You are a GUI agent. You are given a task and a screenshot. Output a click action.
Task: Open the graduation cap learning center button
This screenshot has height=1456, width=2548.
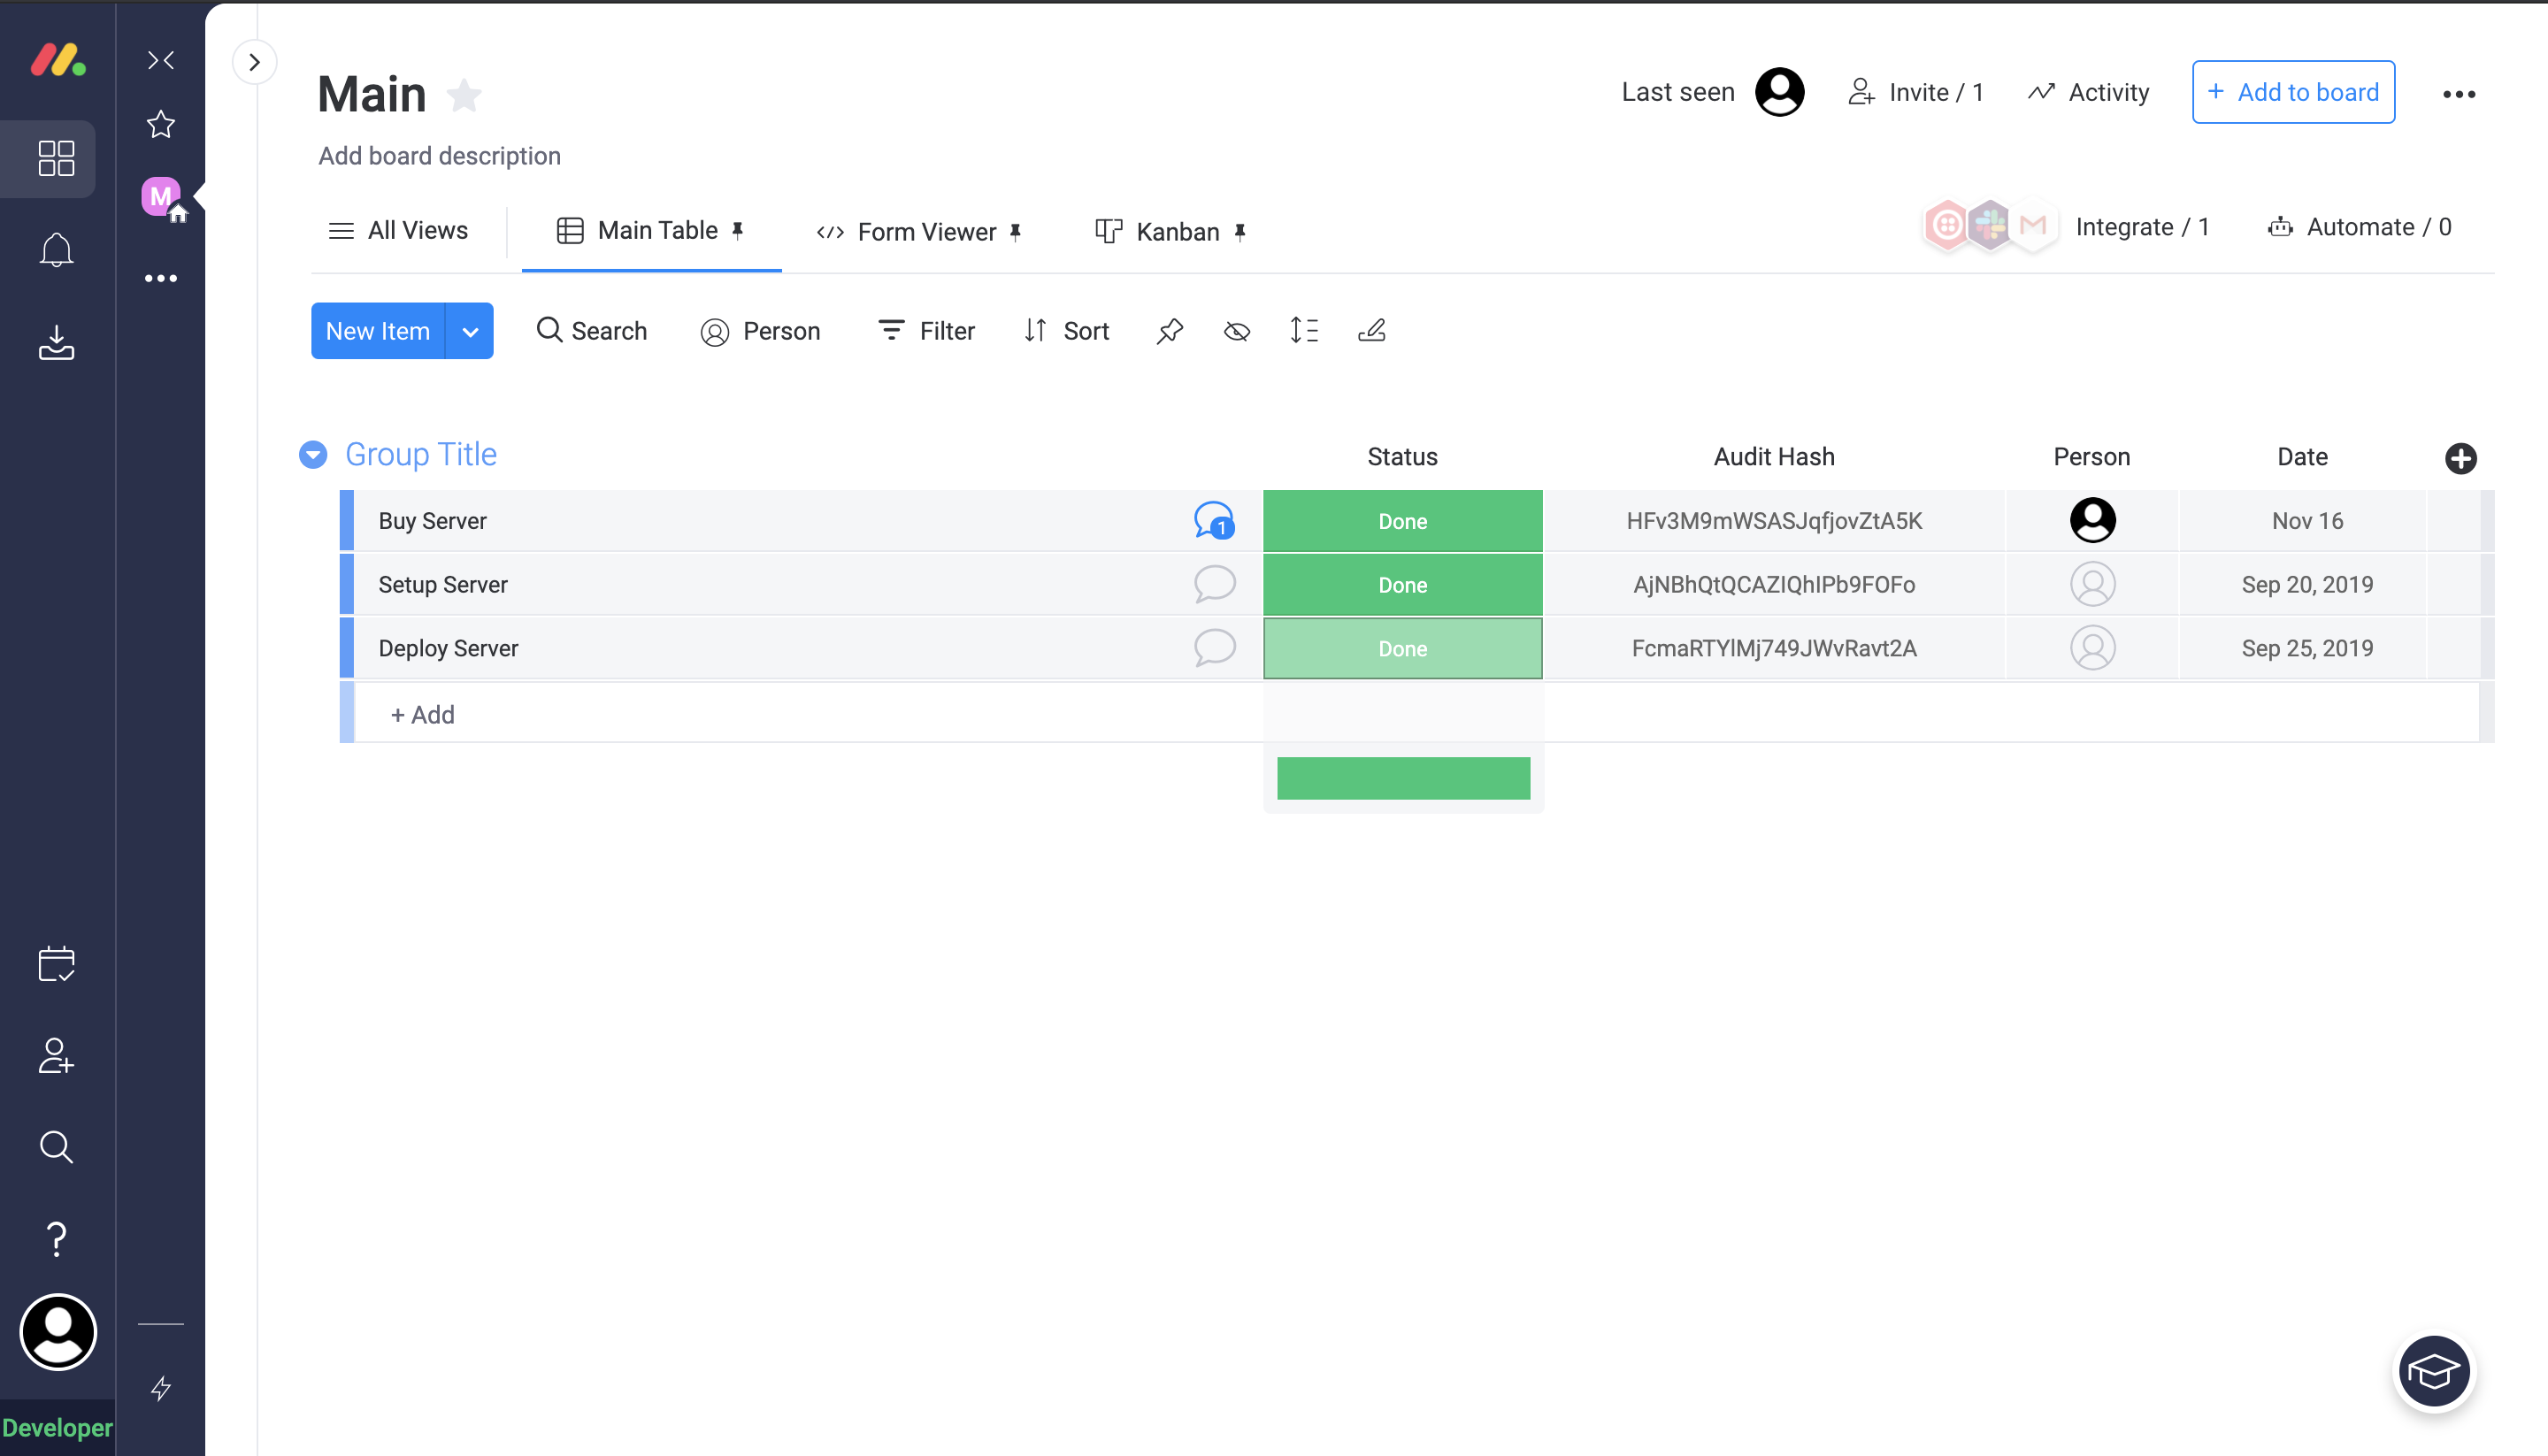2433,1371
